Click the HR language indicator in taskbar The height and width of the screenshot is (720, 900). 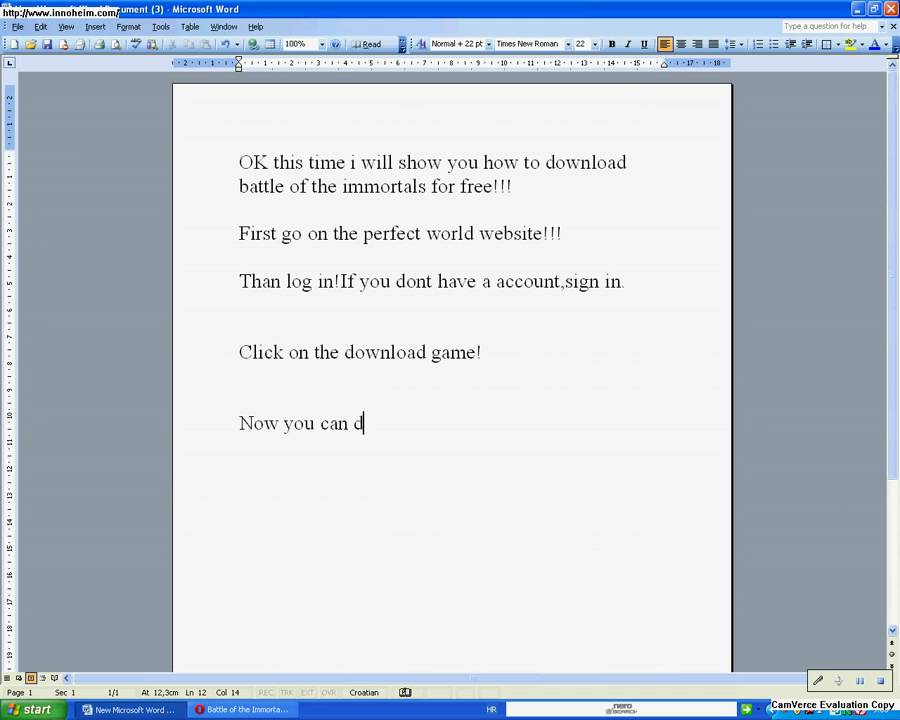(x=491, y=710)
